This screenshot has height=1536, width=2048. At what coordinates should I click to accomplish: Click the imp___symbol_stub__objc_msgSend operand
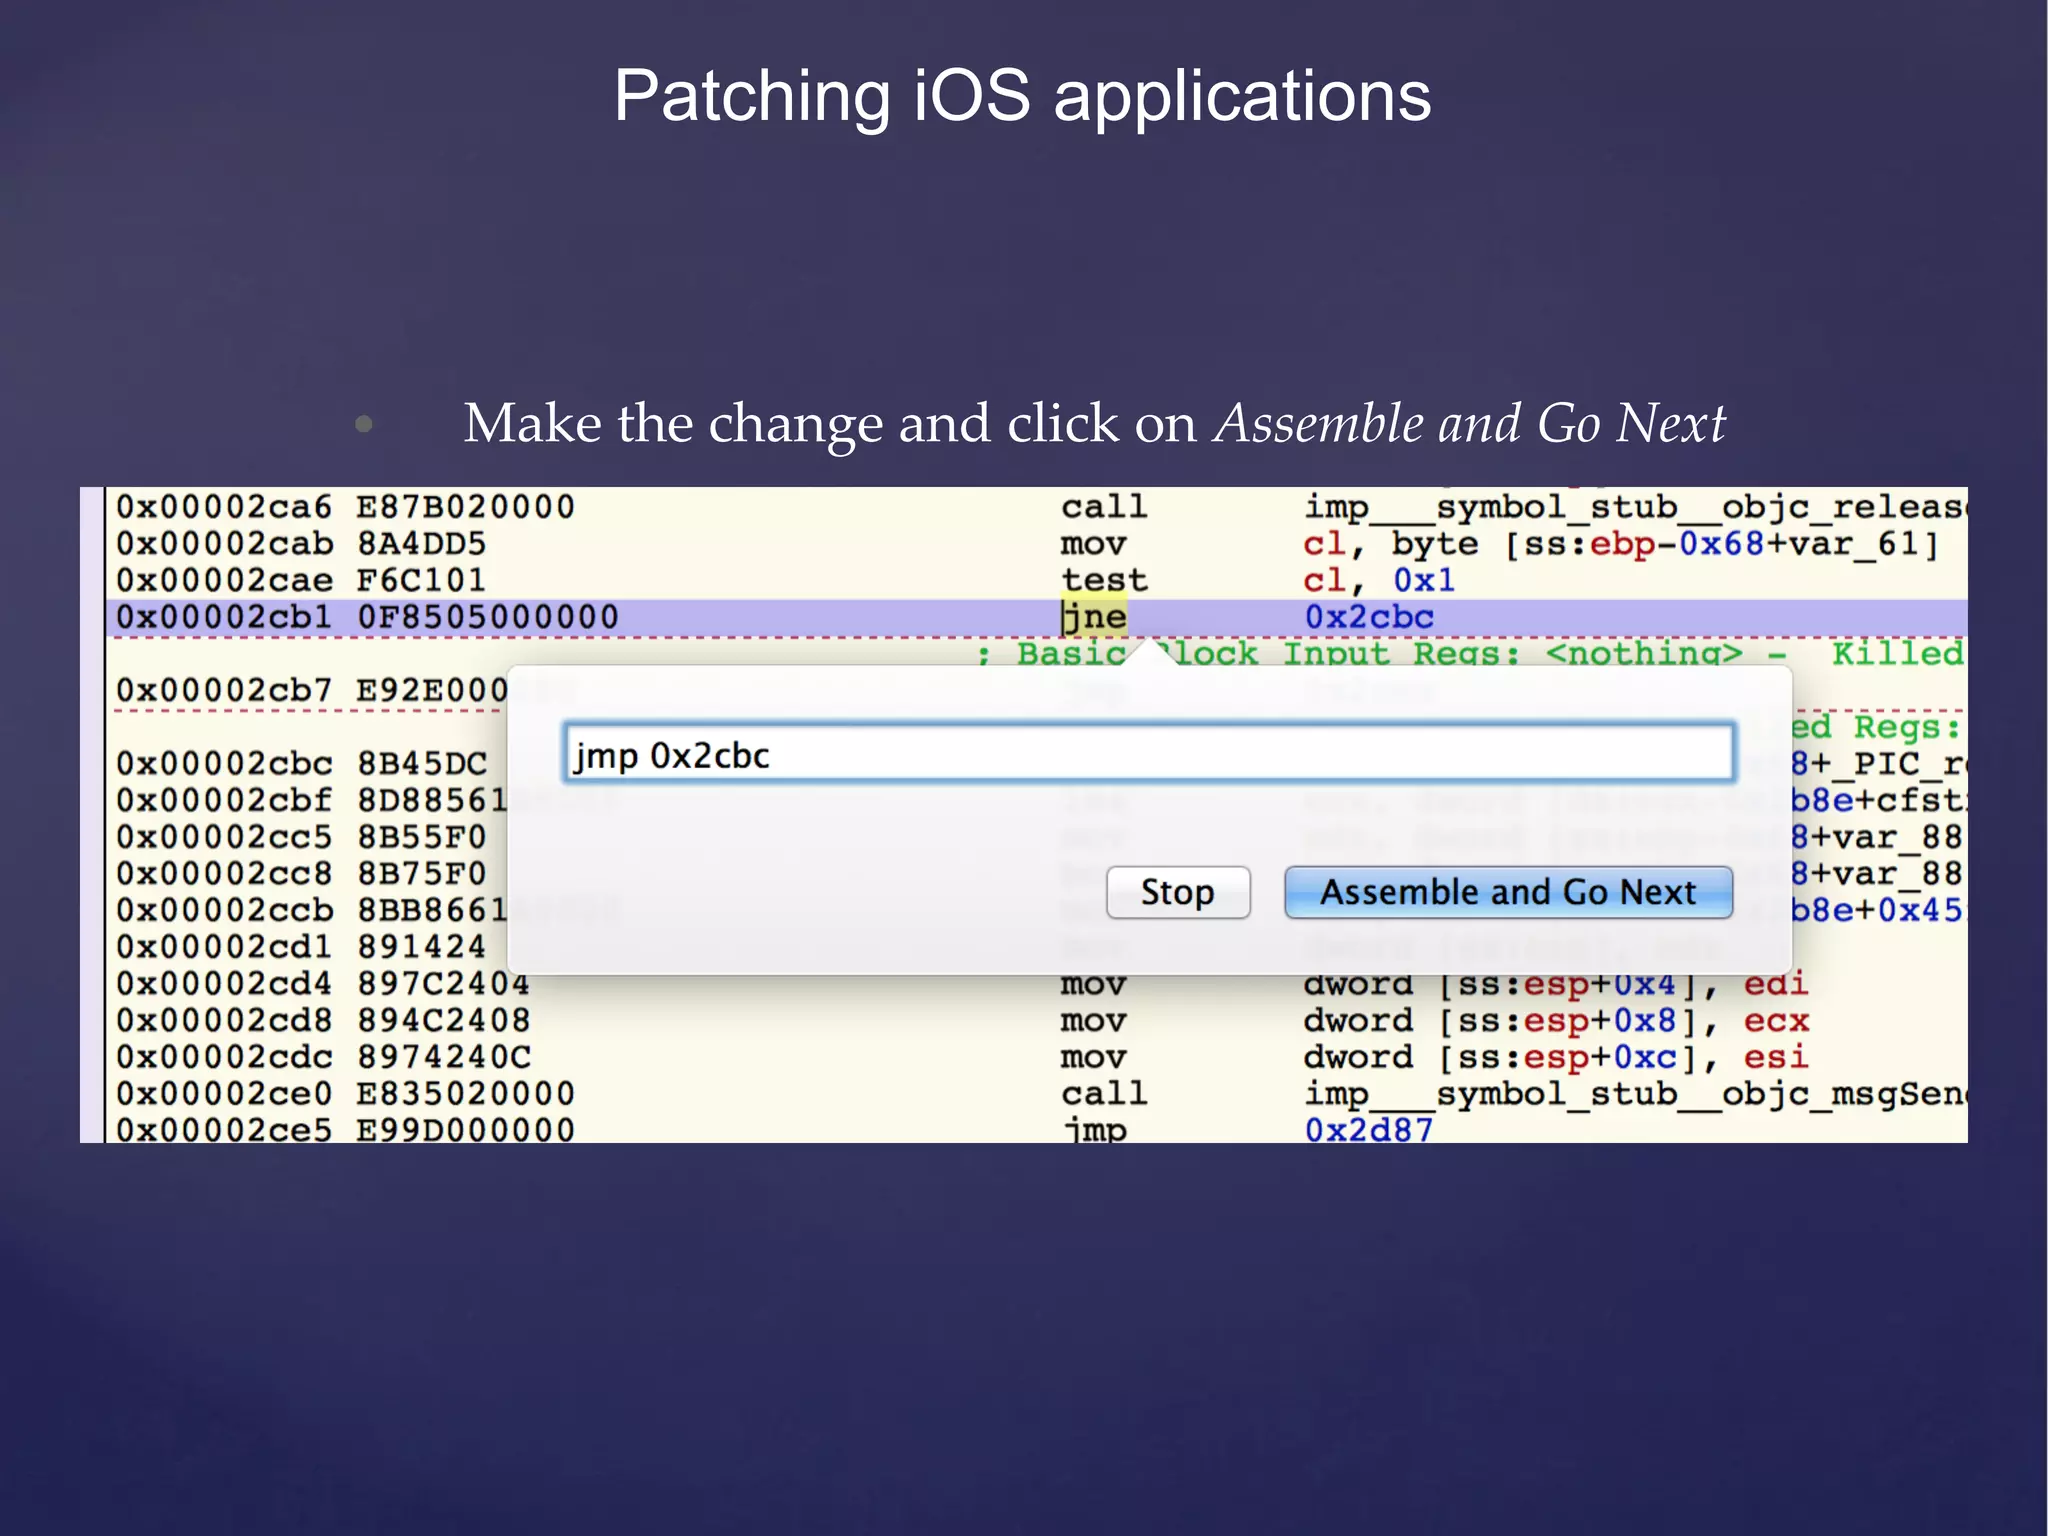[x=1635, y=1094]
